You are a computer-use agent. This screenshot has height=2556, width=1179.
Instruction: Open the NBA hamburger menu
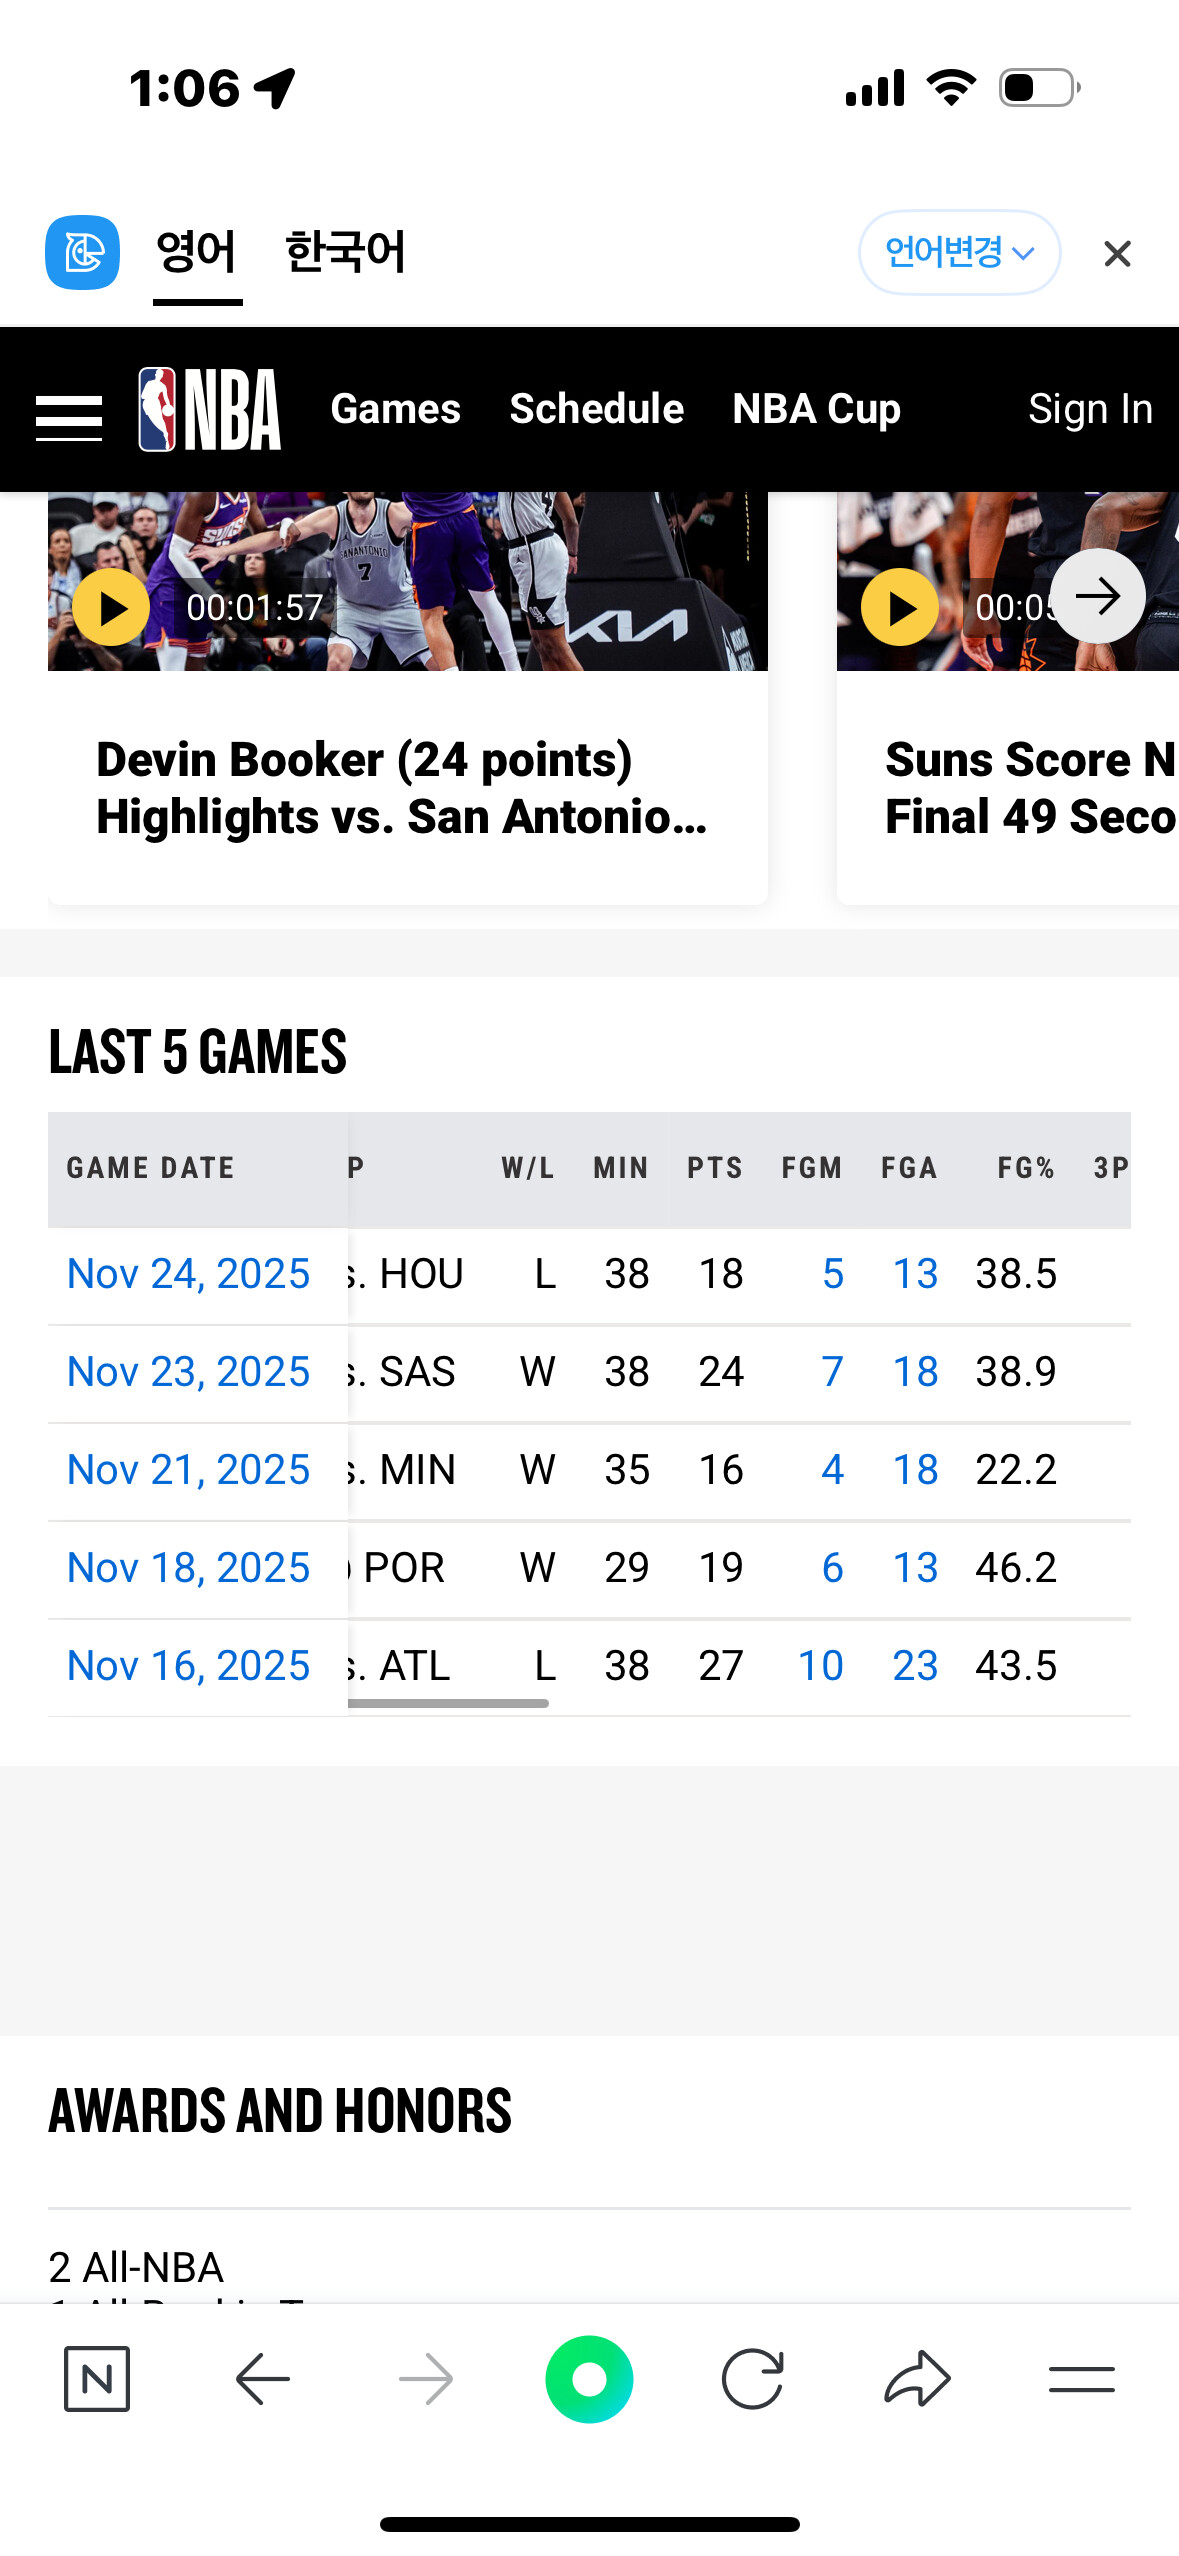tap(68, 416)
